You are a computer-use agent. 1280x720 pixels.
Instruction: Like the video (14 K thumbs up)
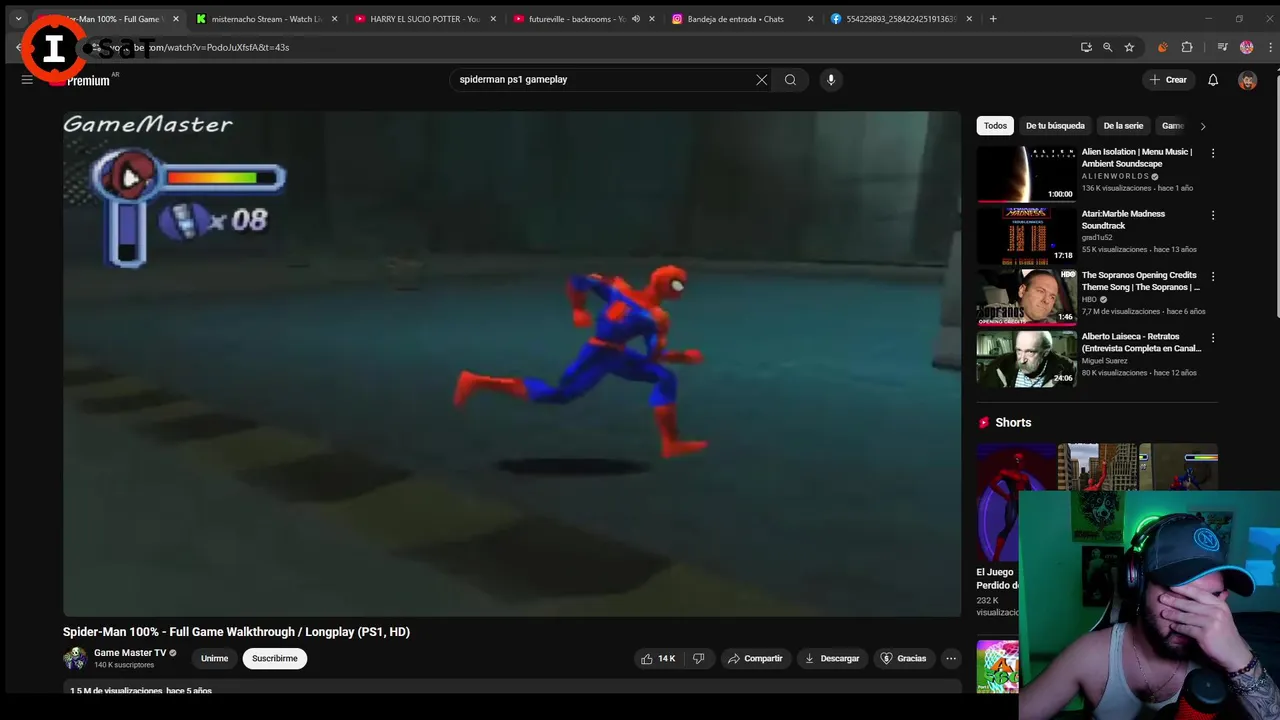click(658, 658)
